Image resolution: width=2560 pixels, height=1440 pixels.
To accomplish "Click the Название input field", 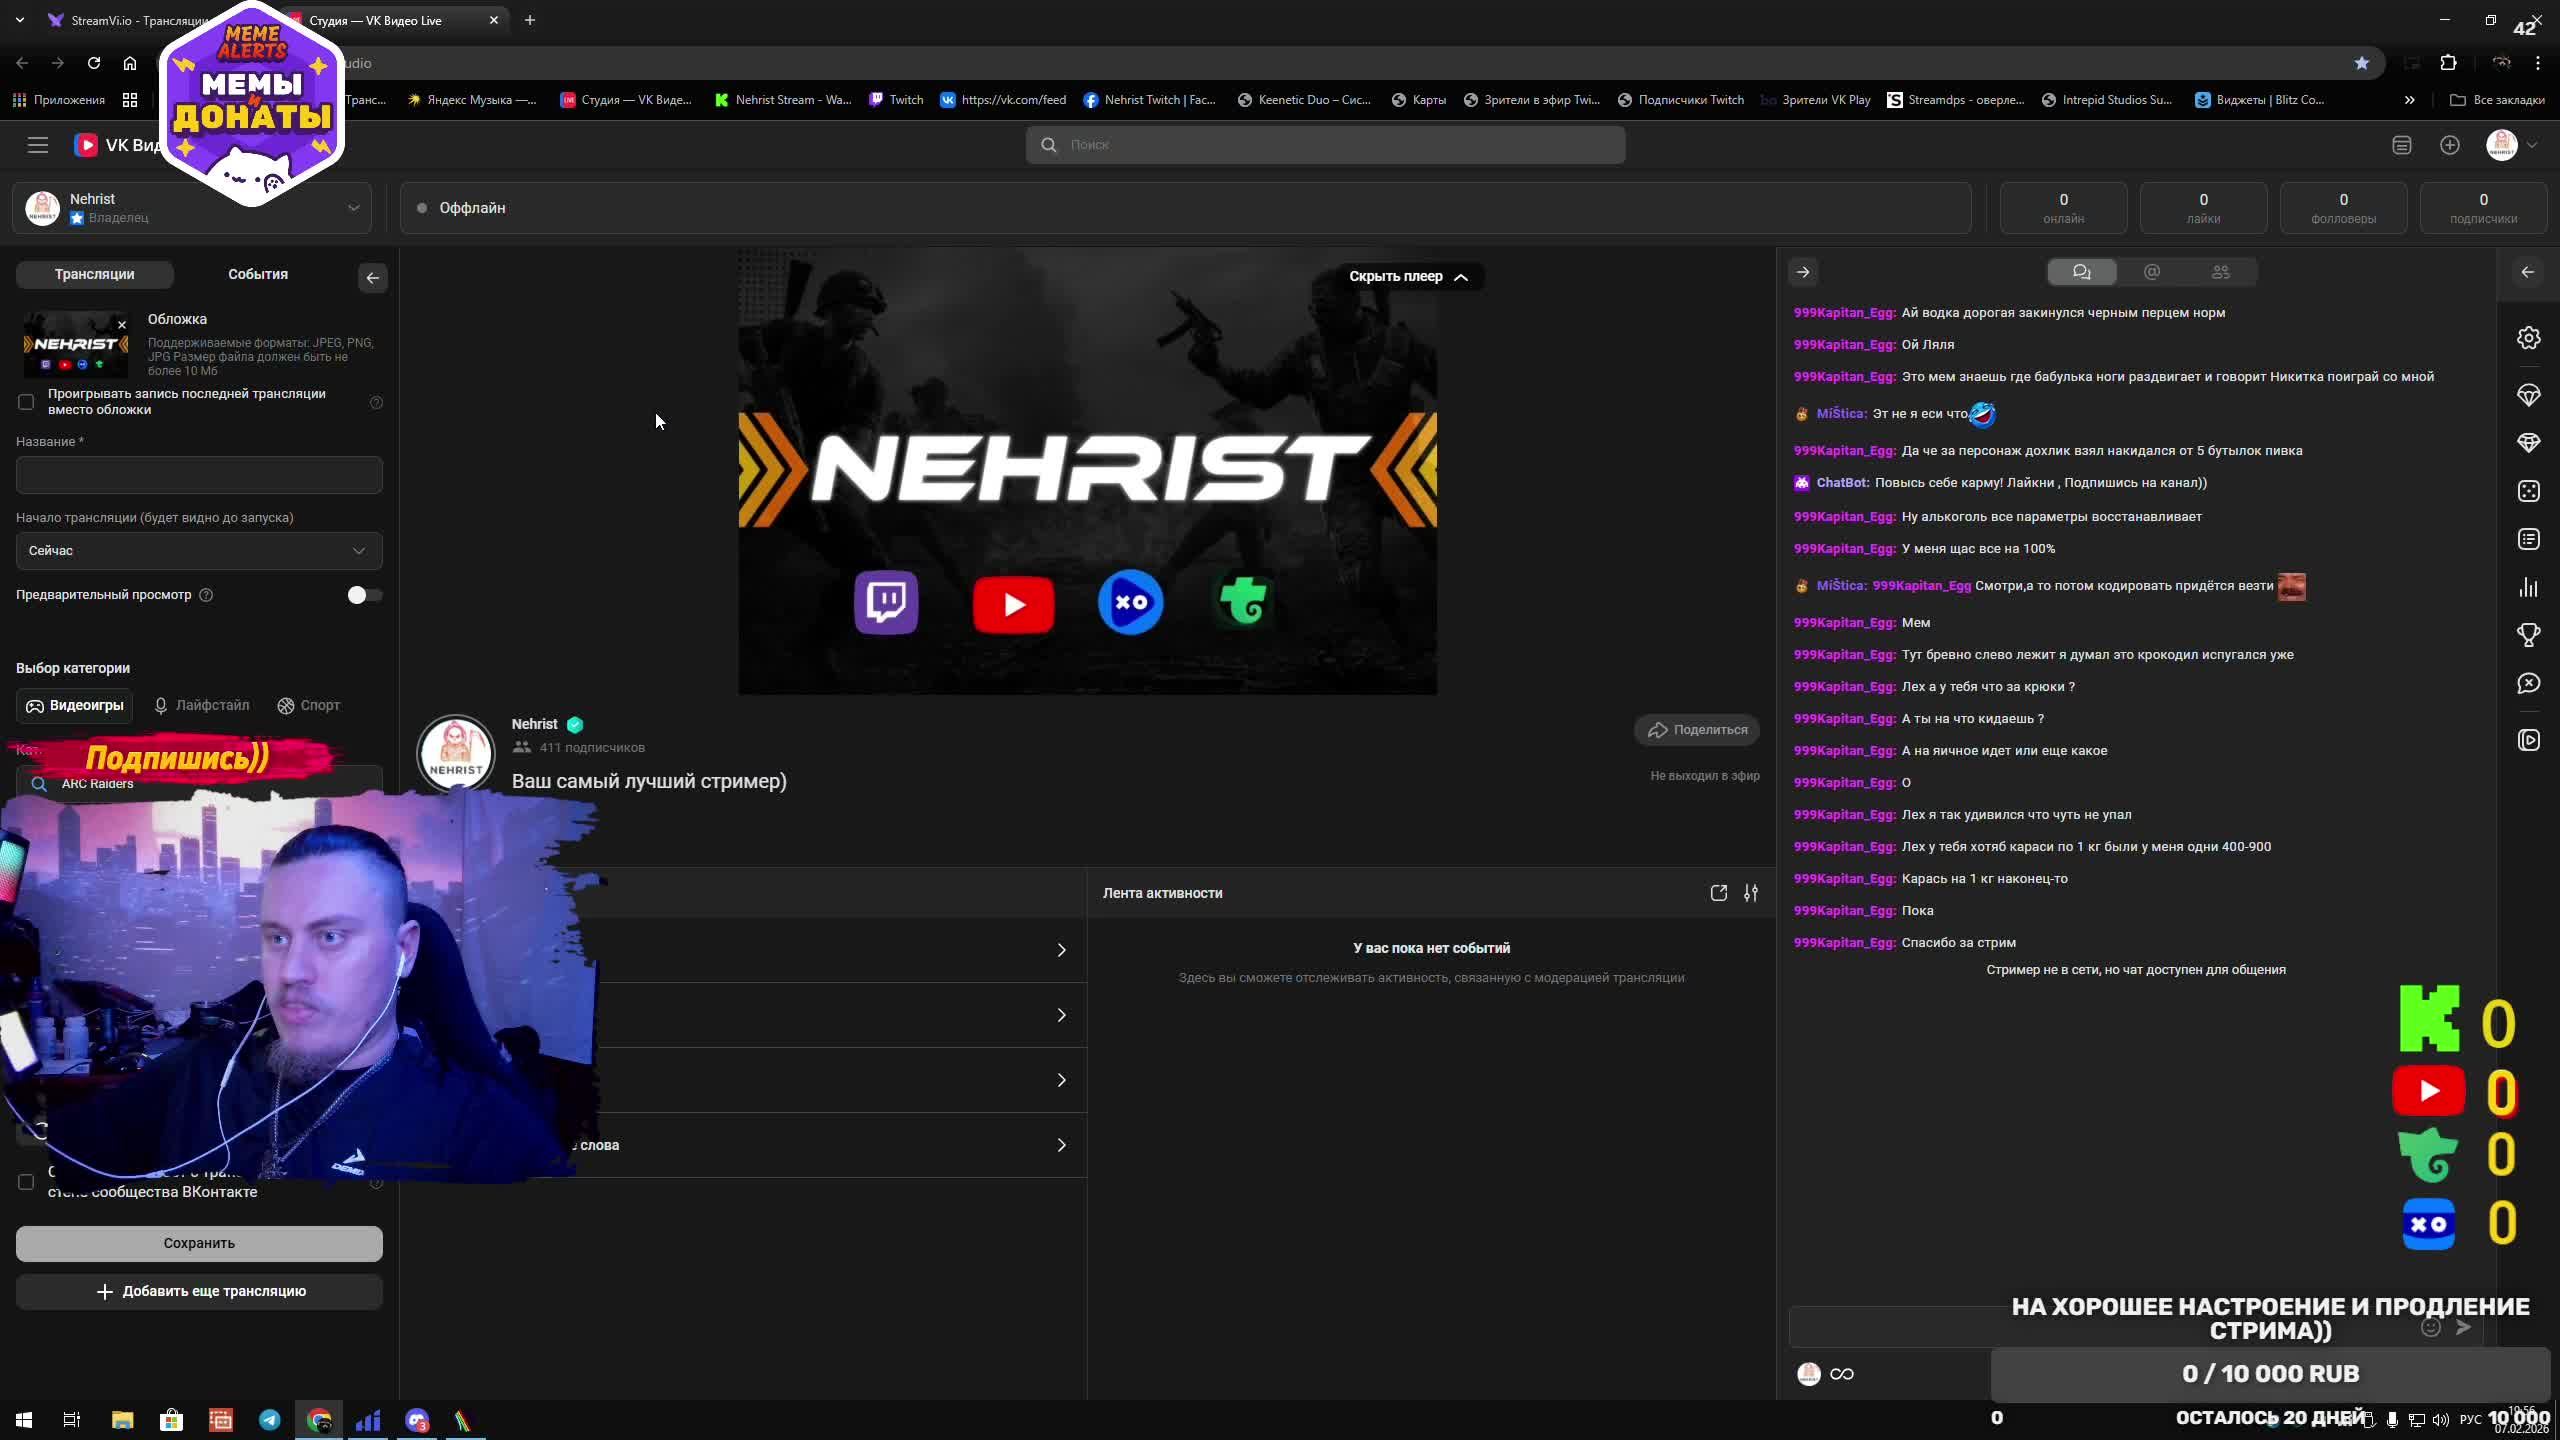I will coord(199,475).
